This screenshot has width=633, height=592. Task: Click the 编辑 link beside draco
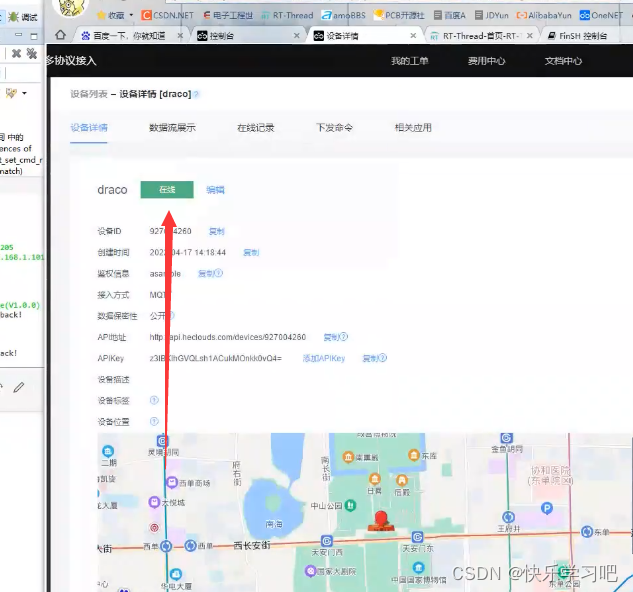(215, 190)
